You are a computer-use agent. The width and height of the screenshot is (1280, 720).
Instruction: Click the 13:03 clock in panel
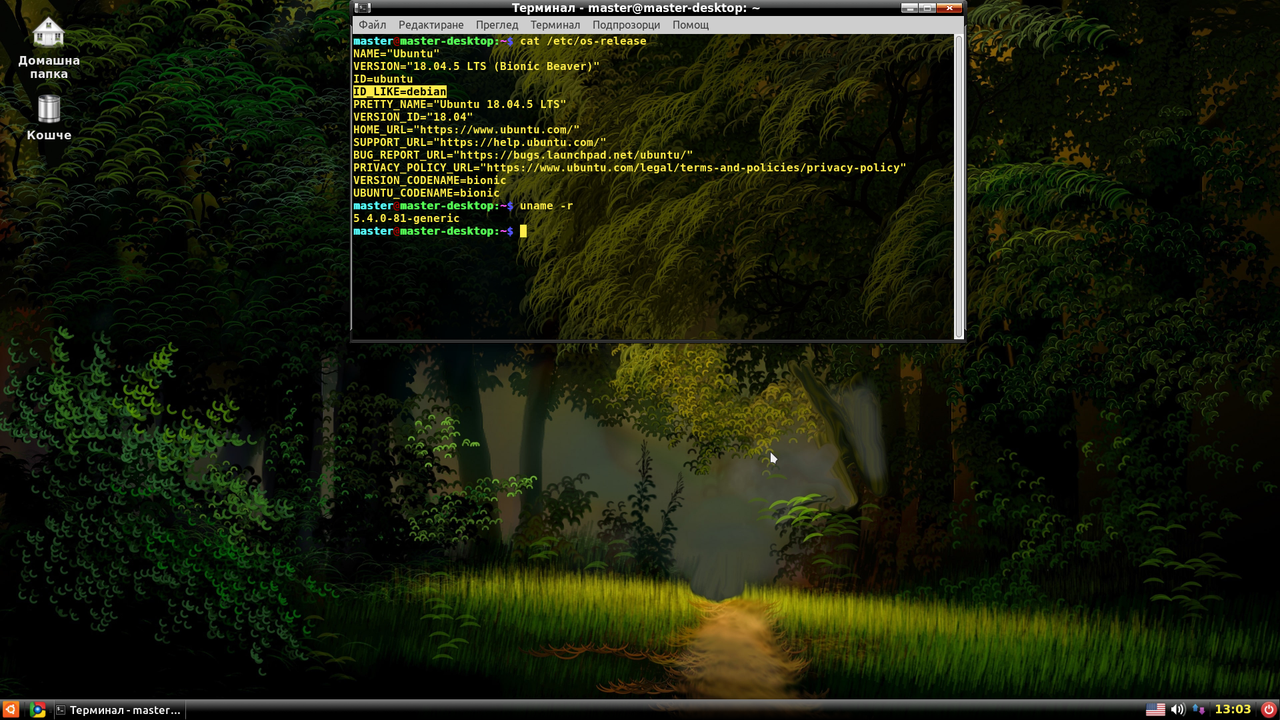[1232, 710]
